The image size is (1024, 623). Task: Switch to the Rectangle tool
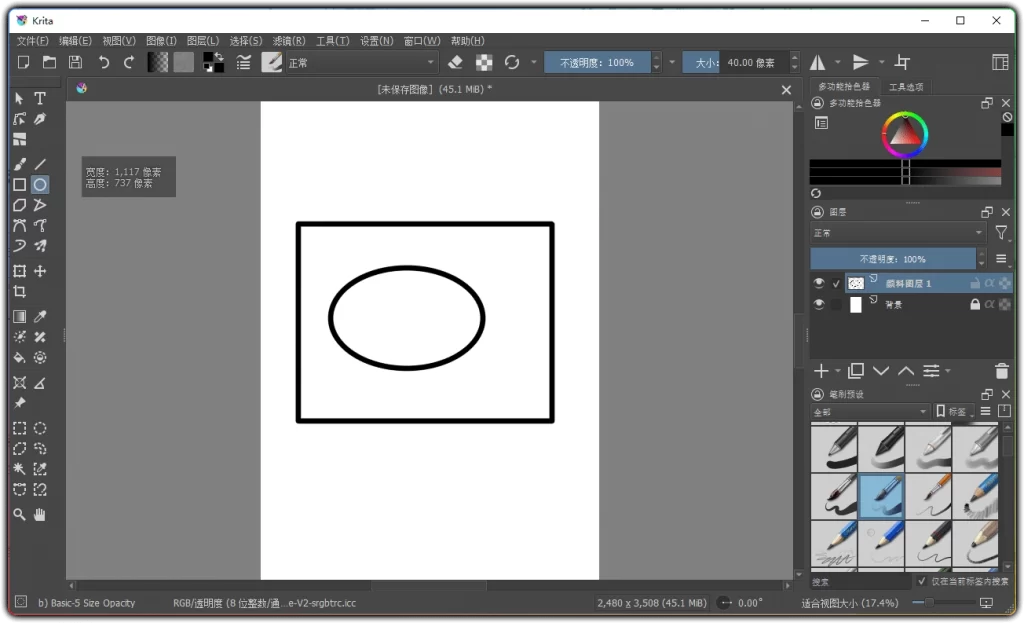20,184
